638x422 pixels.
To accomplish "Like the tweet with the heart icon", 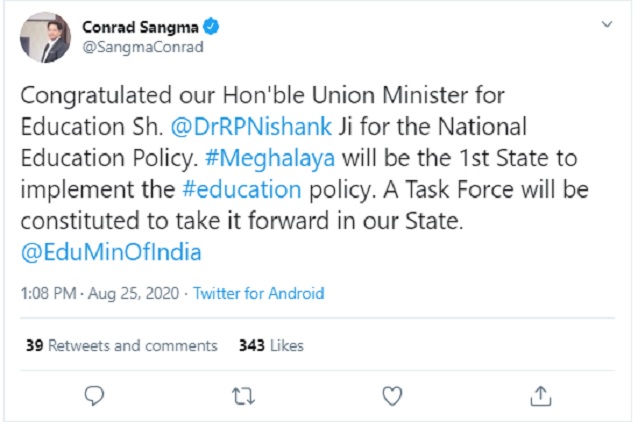I will coord(391,396).
